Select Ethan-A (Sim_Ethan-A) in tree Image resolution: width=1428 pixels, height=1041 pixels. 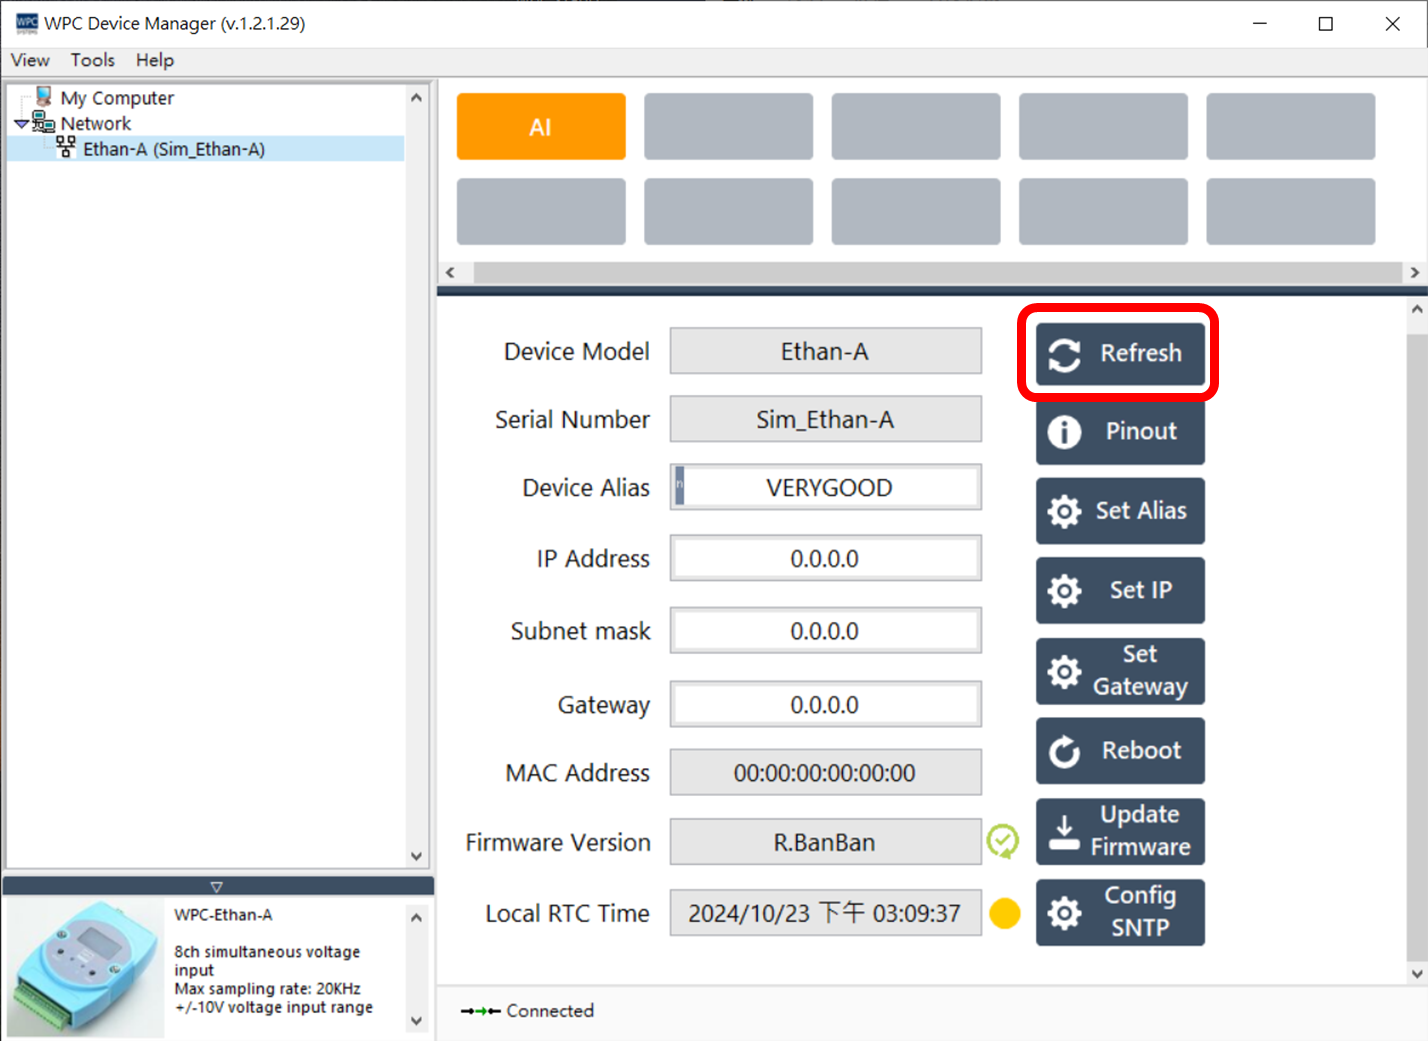click(173, 149)
